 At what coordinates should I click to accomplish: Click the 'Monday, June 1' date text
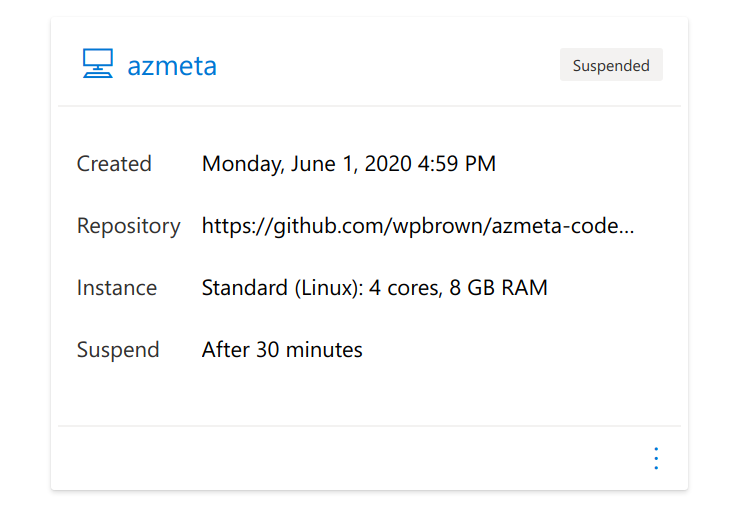280,164
